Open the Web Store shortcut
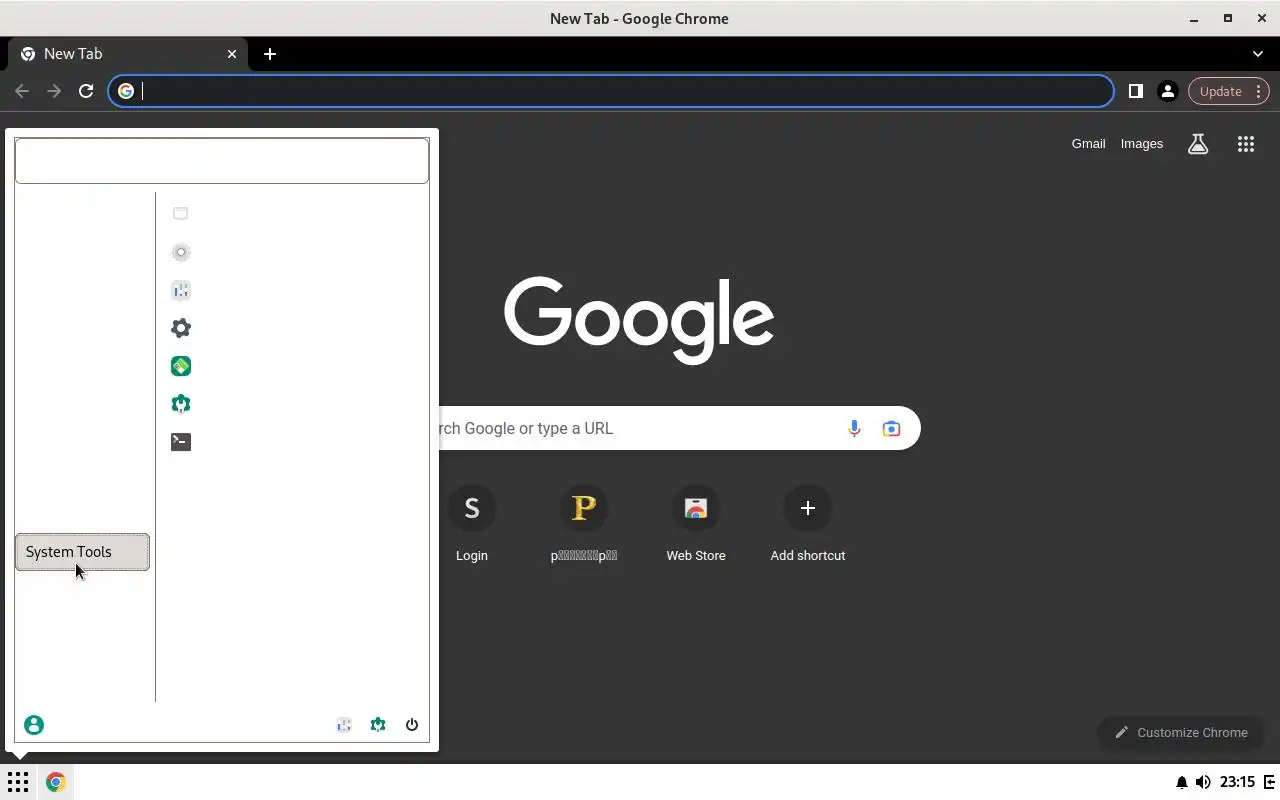The image size is (1280, 800). click(x=696, y=524)
